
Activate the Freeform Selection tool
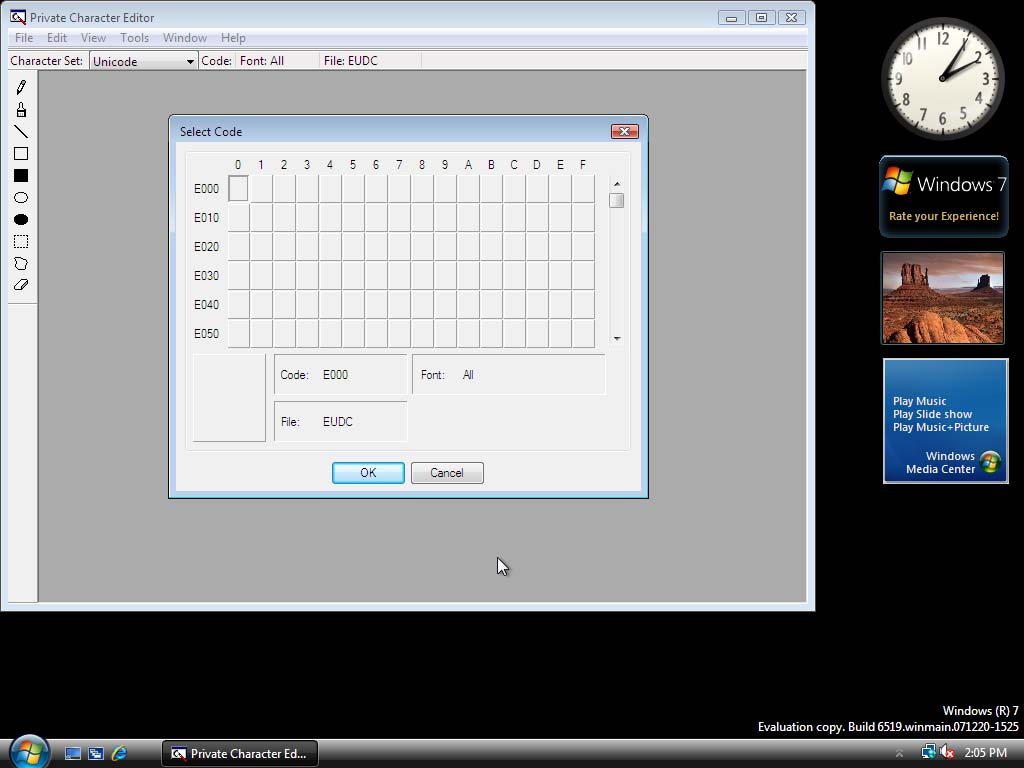coord(21,263)
